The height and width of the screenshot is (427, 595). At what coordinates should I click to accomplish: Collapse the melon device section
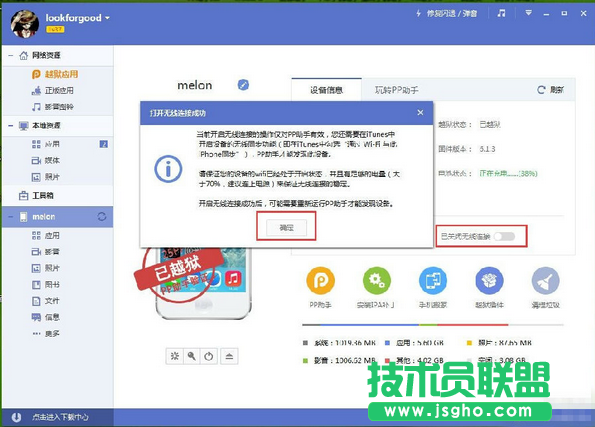11,217
